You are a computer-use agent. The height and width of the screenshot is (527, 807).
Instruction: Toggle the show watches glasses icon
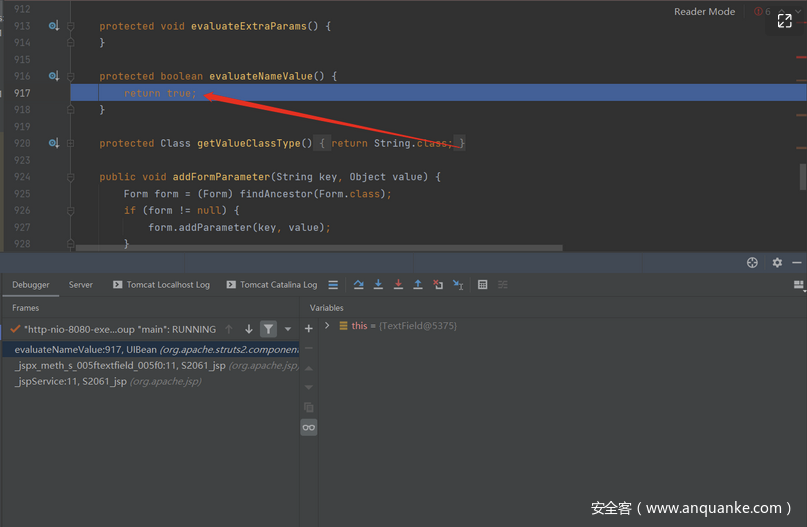point(309,427)
